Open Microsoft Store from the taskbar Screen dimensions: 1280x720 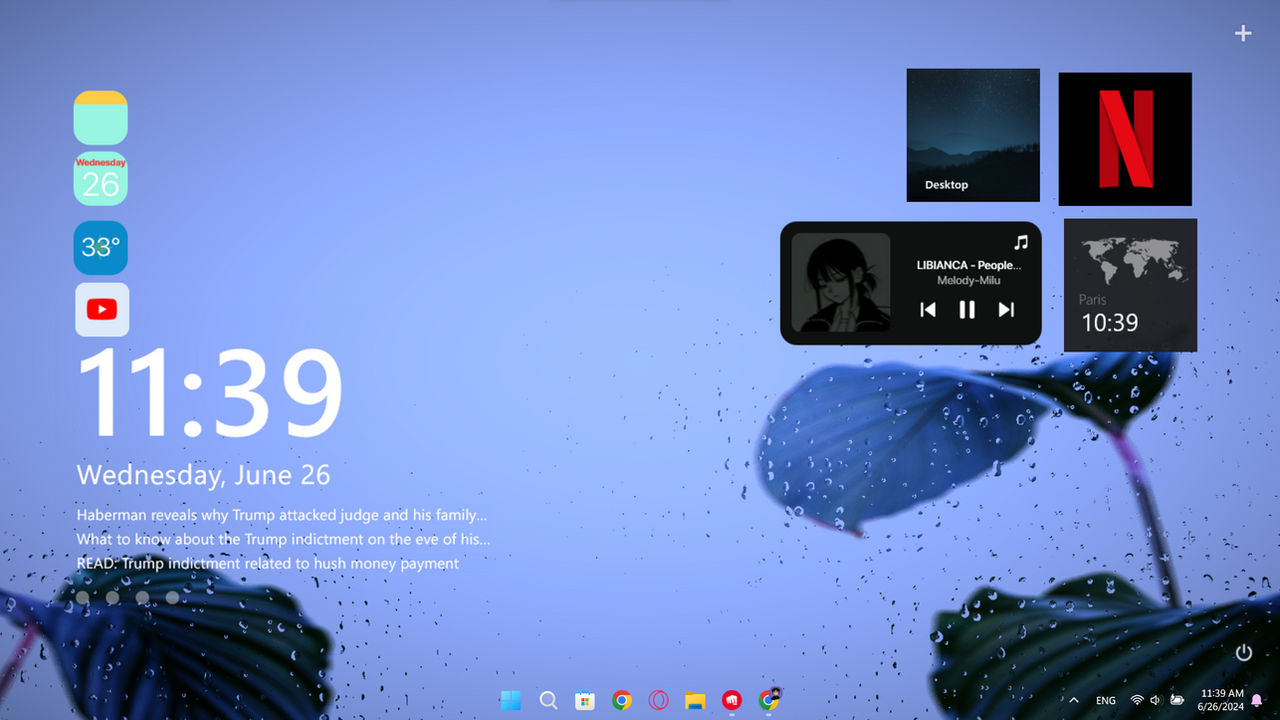585,700
